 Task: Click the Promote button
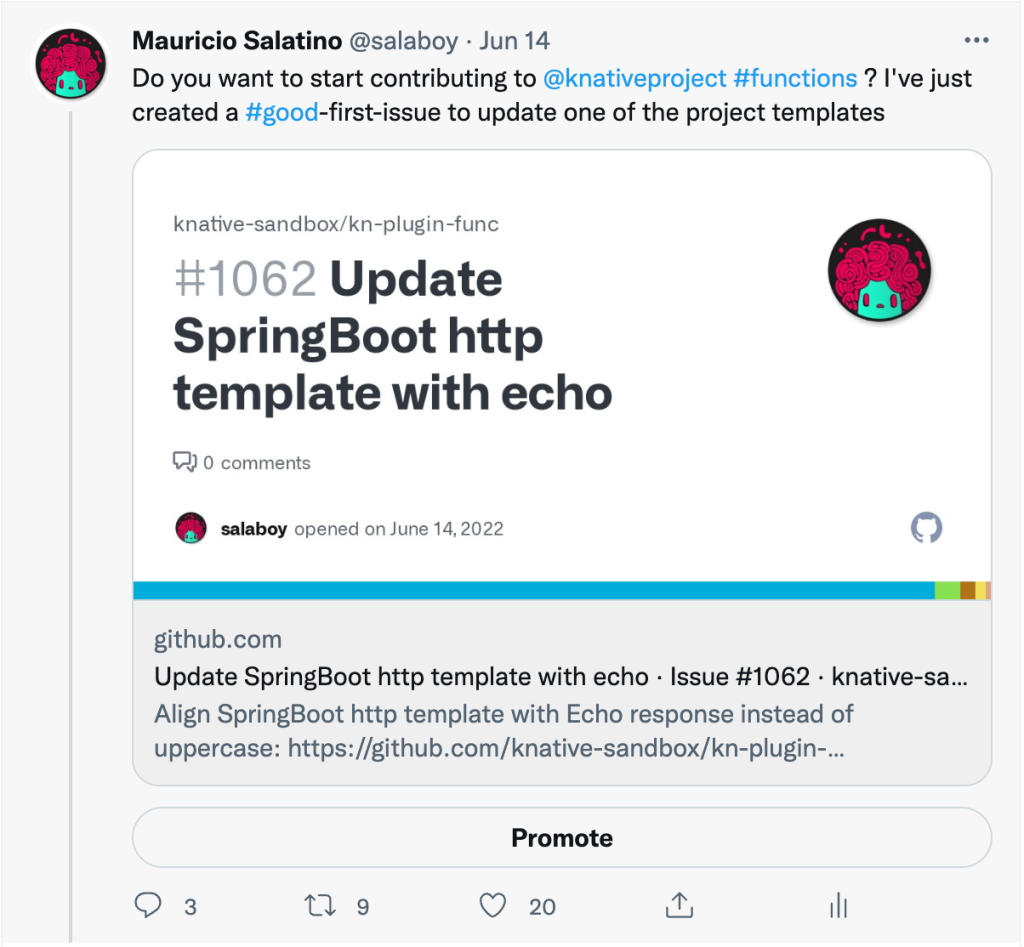point(562,837)
